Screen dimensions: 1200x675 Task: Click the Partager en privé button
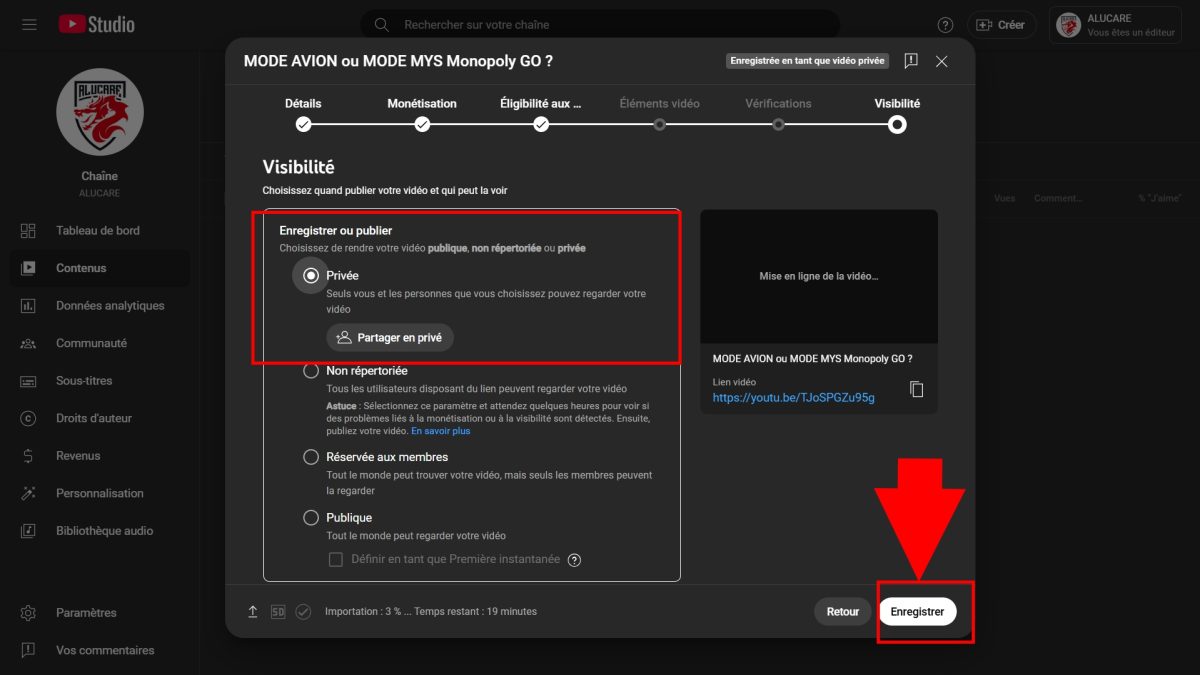coord(390,338)
